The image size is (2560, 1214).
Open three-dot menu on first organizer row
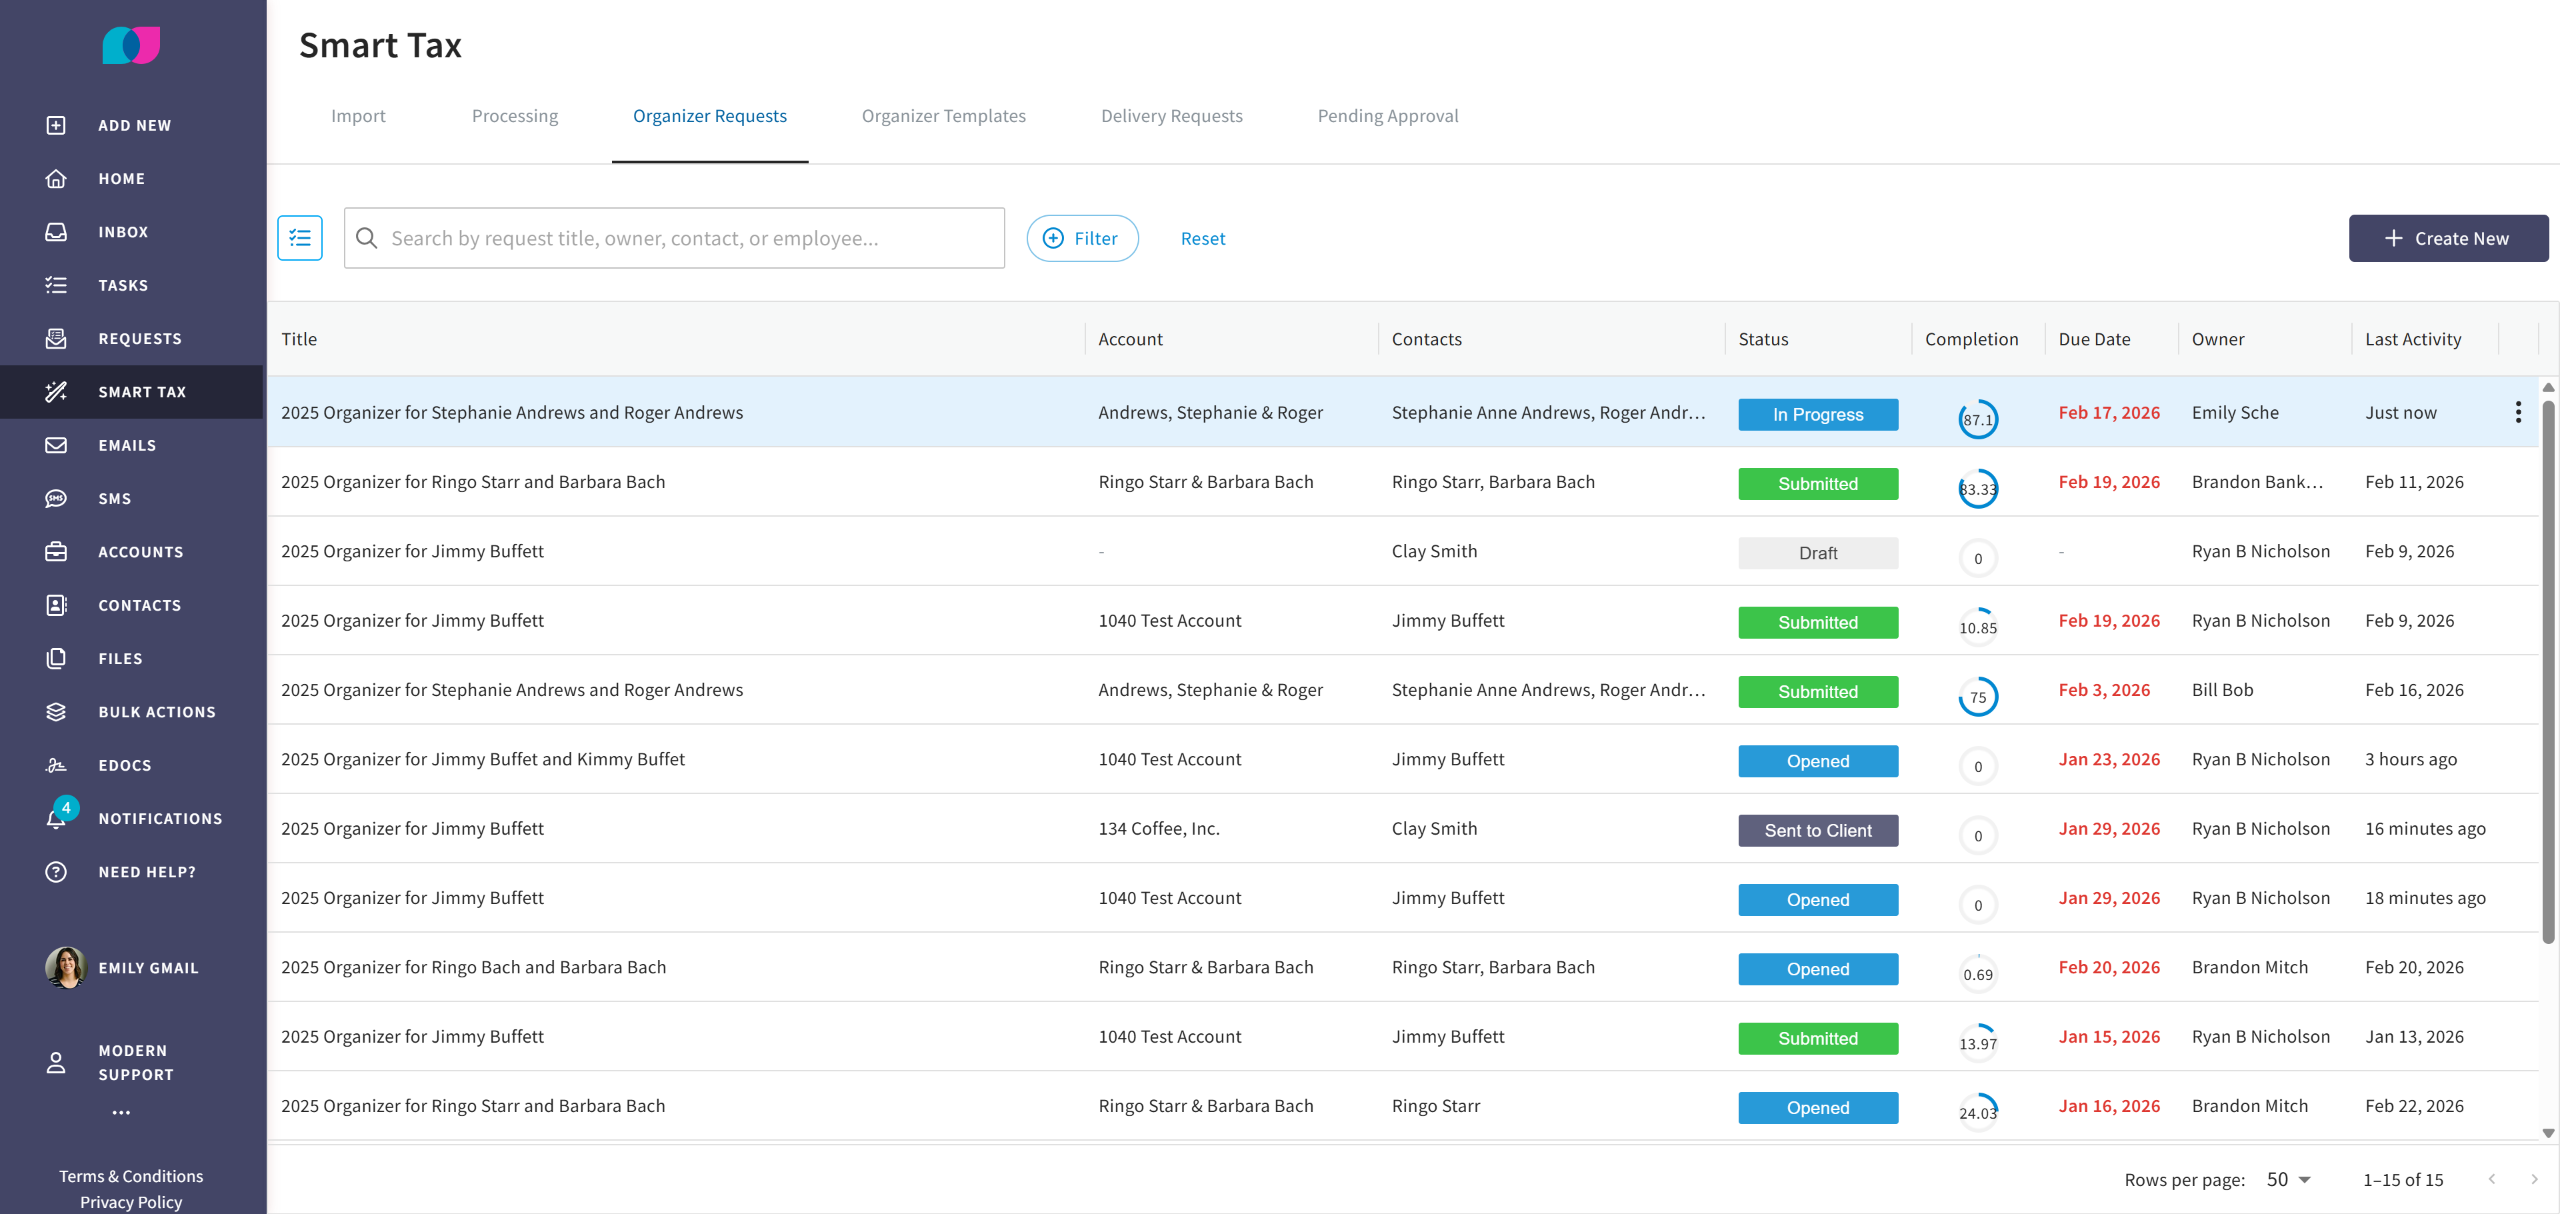pos(2518,412)
